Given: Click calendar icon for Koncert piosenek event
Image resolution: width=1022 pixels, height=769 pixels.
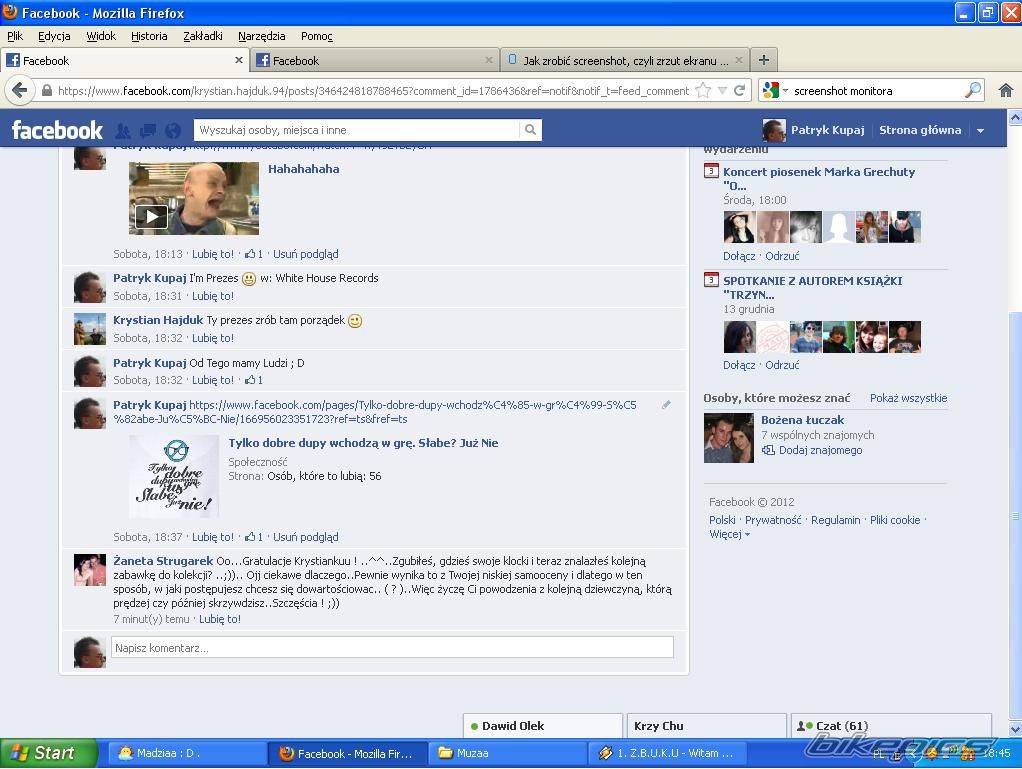Looking at the screenshot, I should 711,171.
